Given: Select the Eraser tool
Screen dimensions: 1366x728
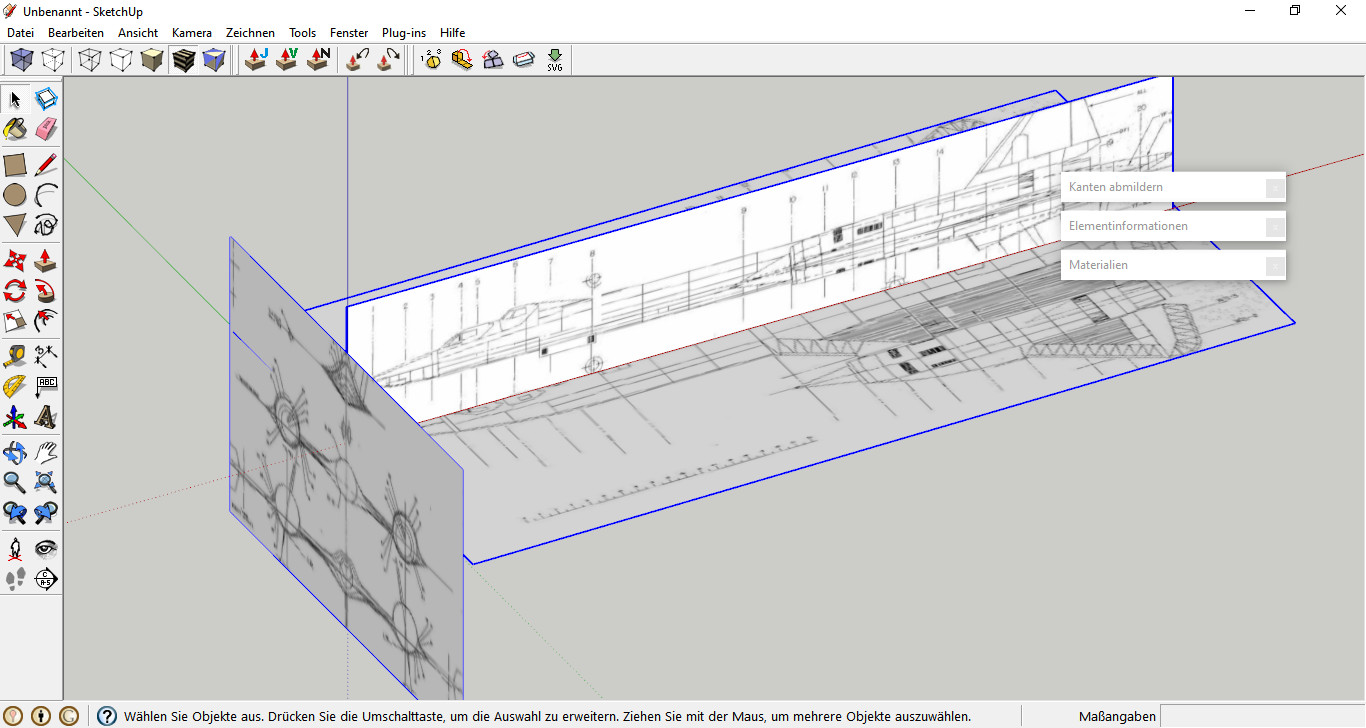Looking at the screenshot, I should point(46,129).
